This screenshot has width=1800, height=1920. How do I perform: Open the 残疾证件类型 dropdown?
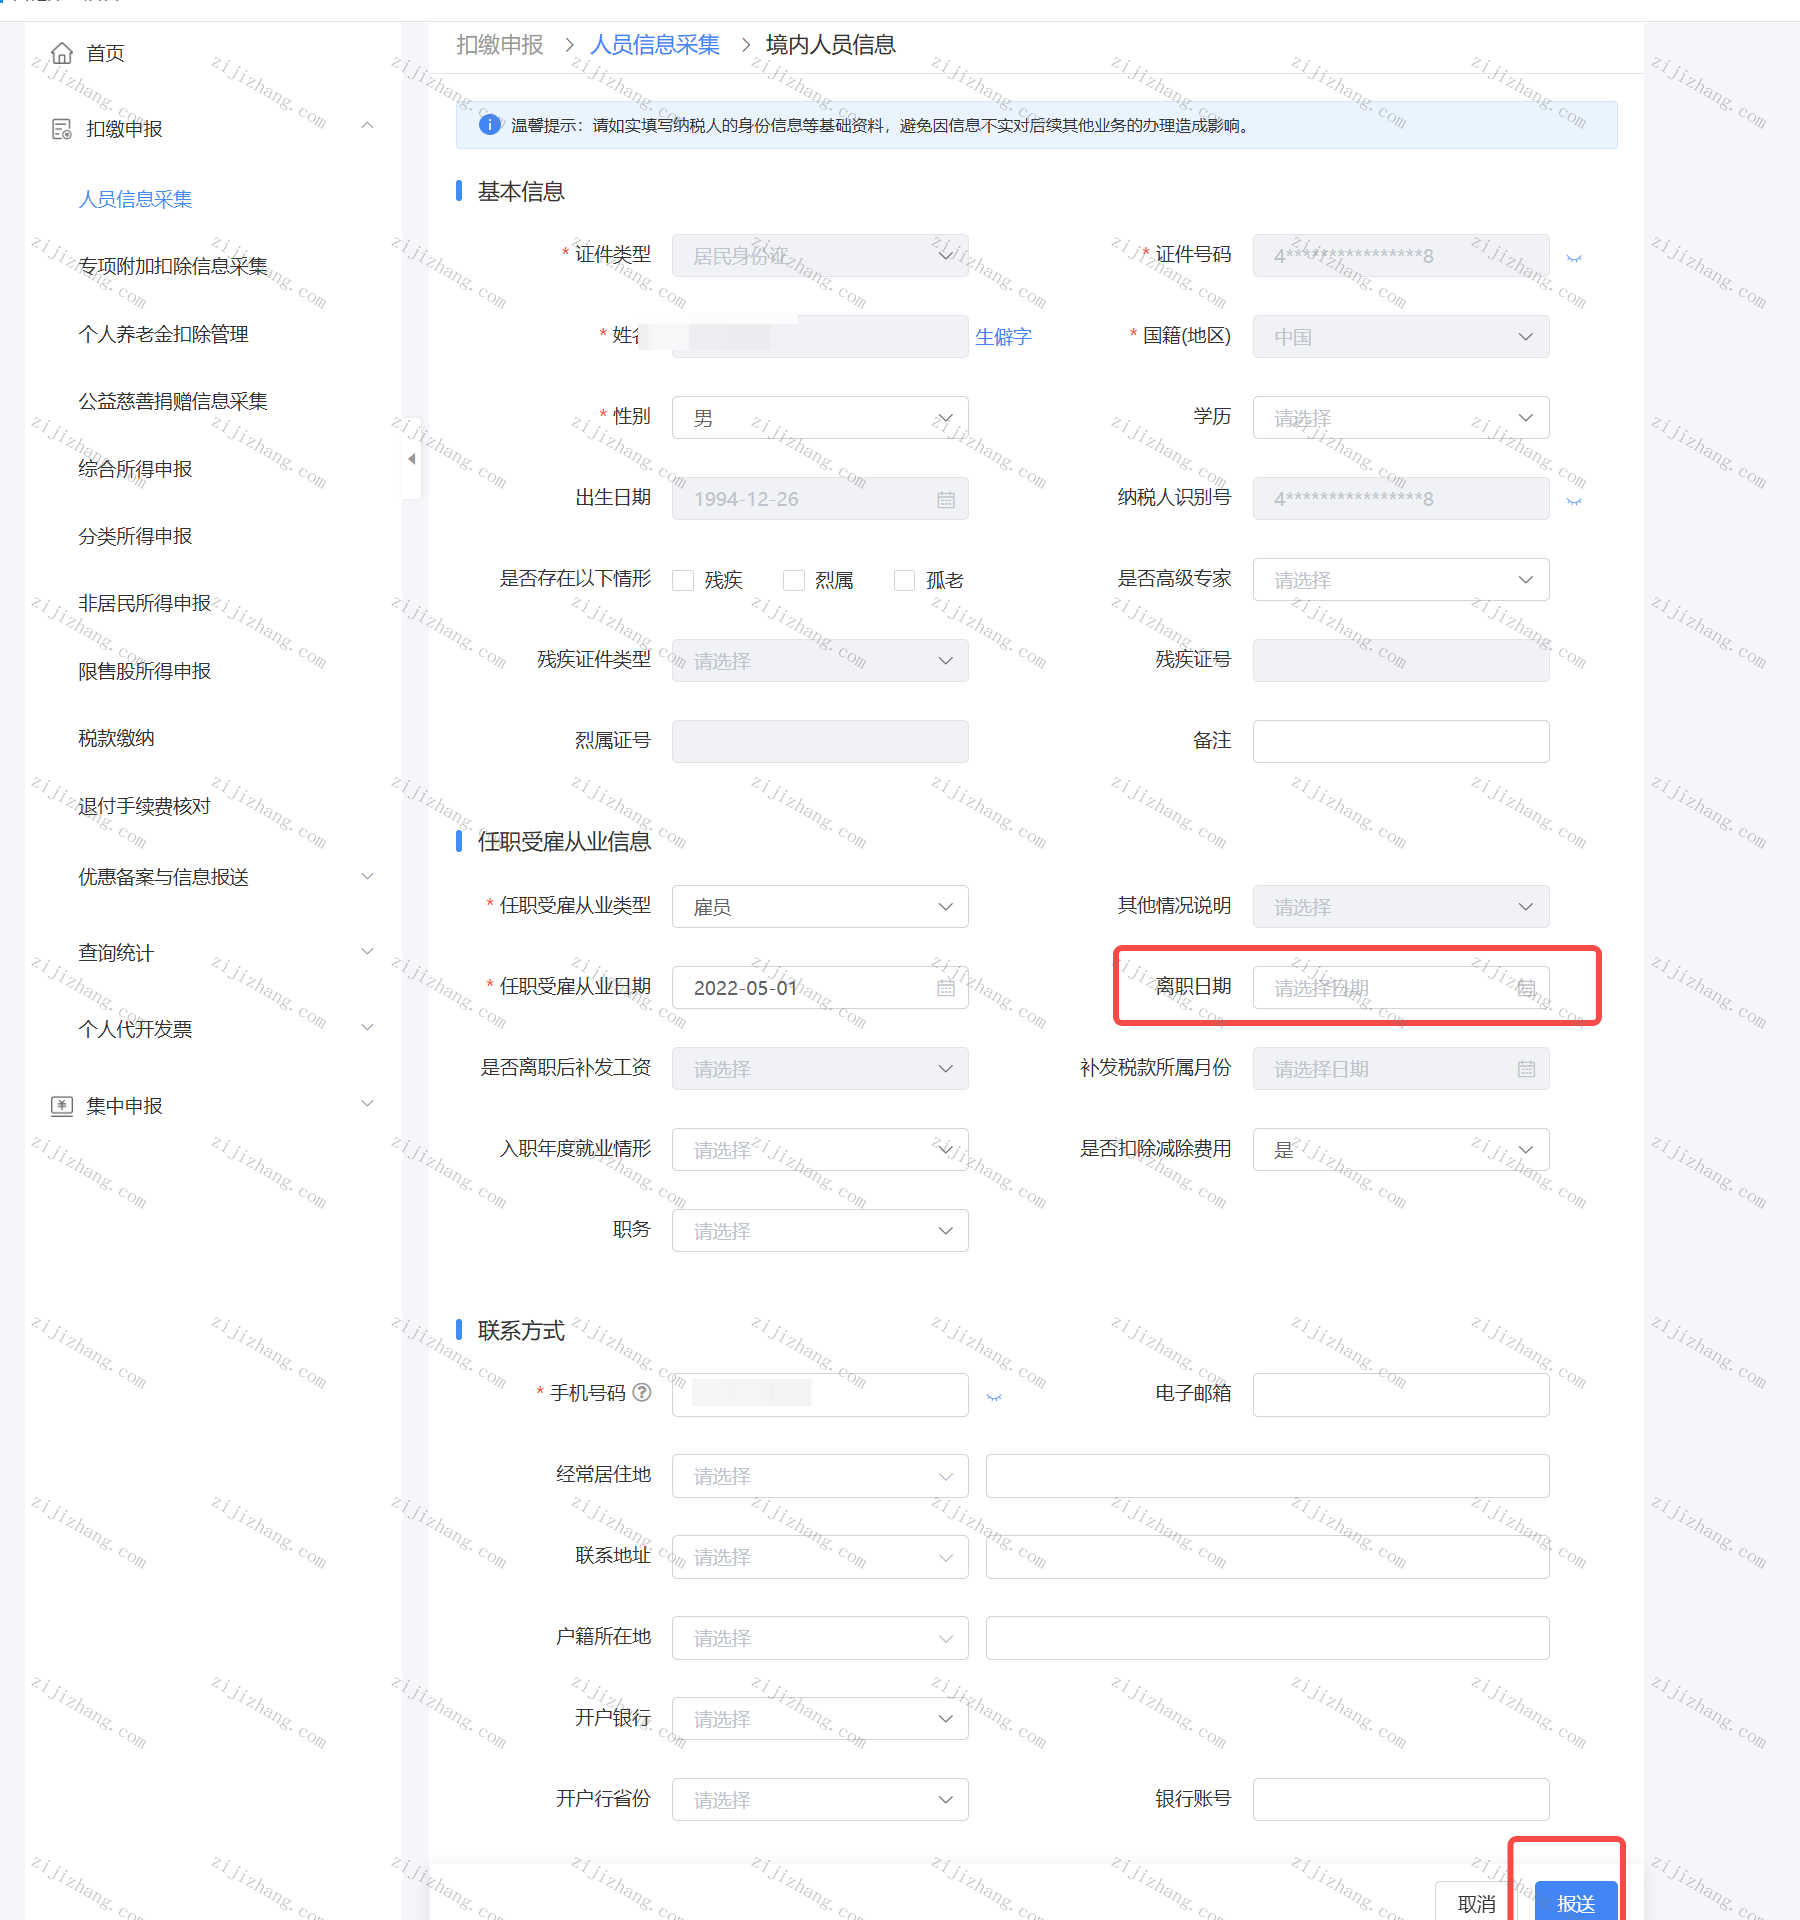(x=820, y=661)
